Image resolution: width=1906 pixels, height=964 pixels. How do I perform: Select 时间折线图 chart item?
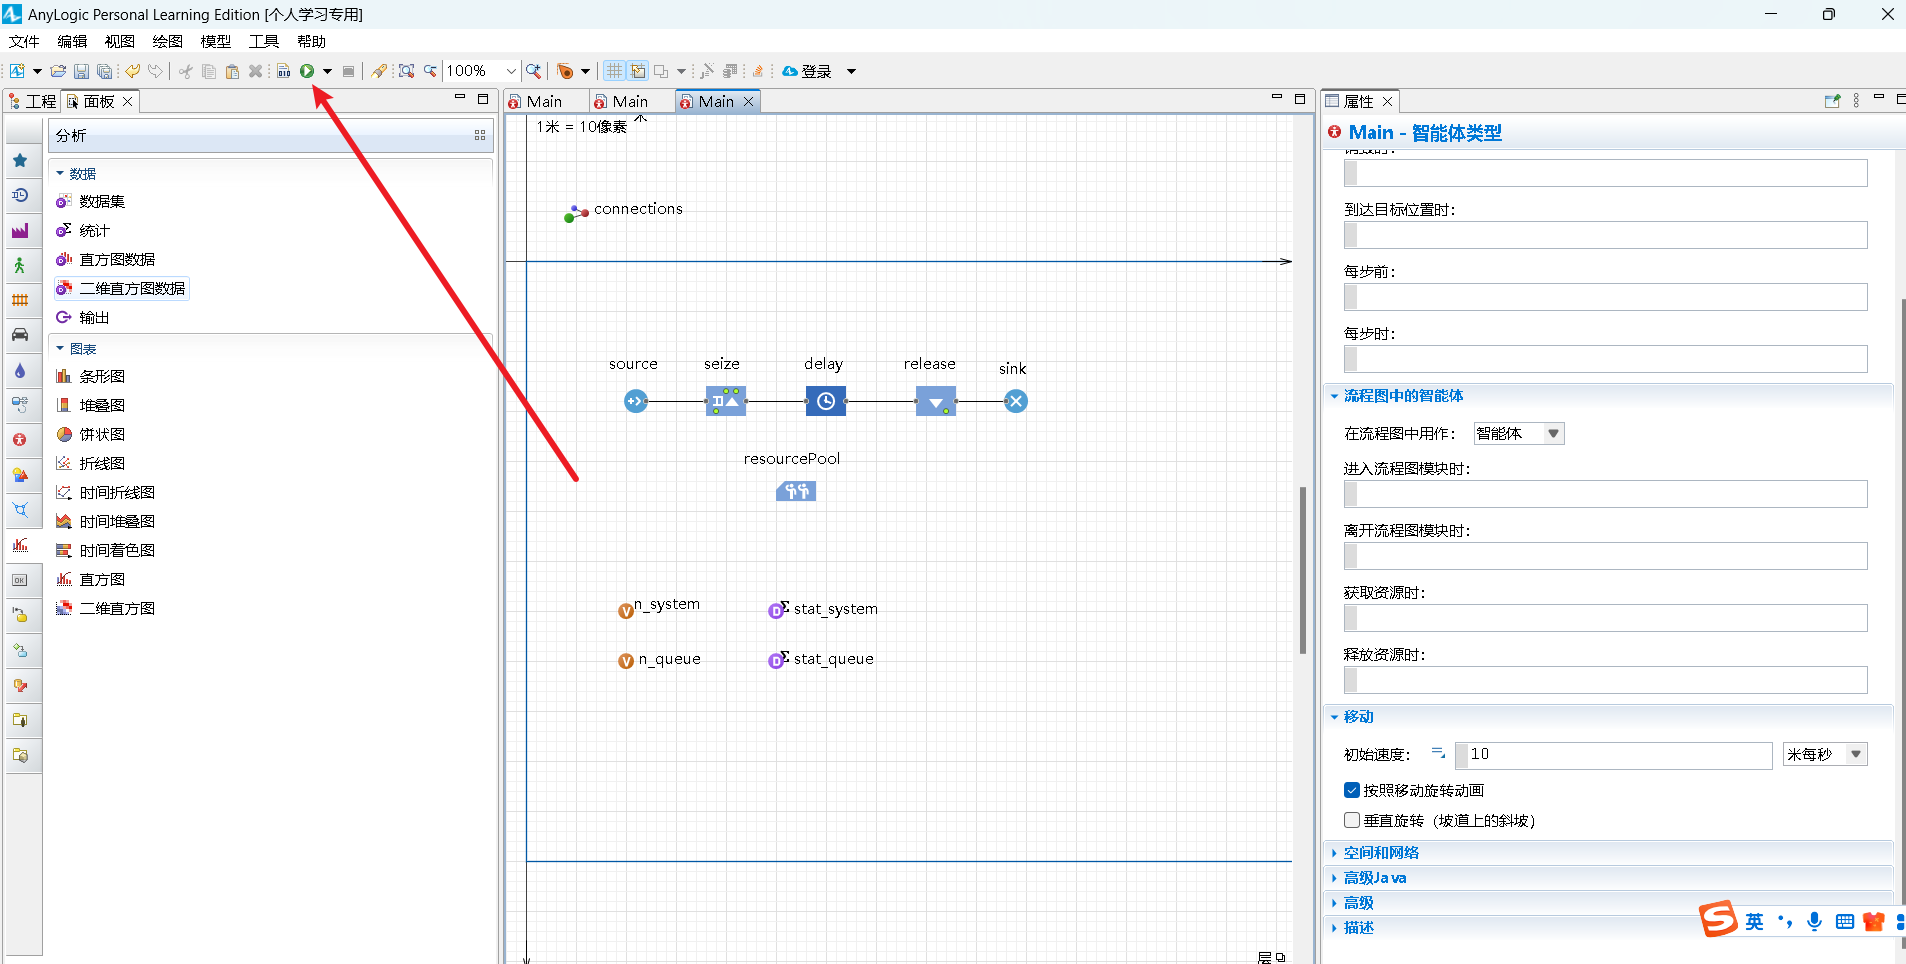(x=106, y=492)
